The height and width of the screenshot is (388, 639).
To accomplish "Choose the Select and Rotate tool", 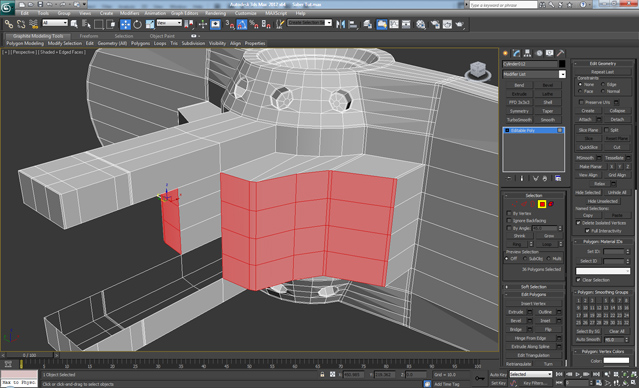I will click(137, 24).
